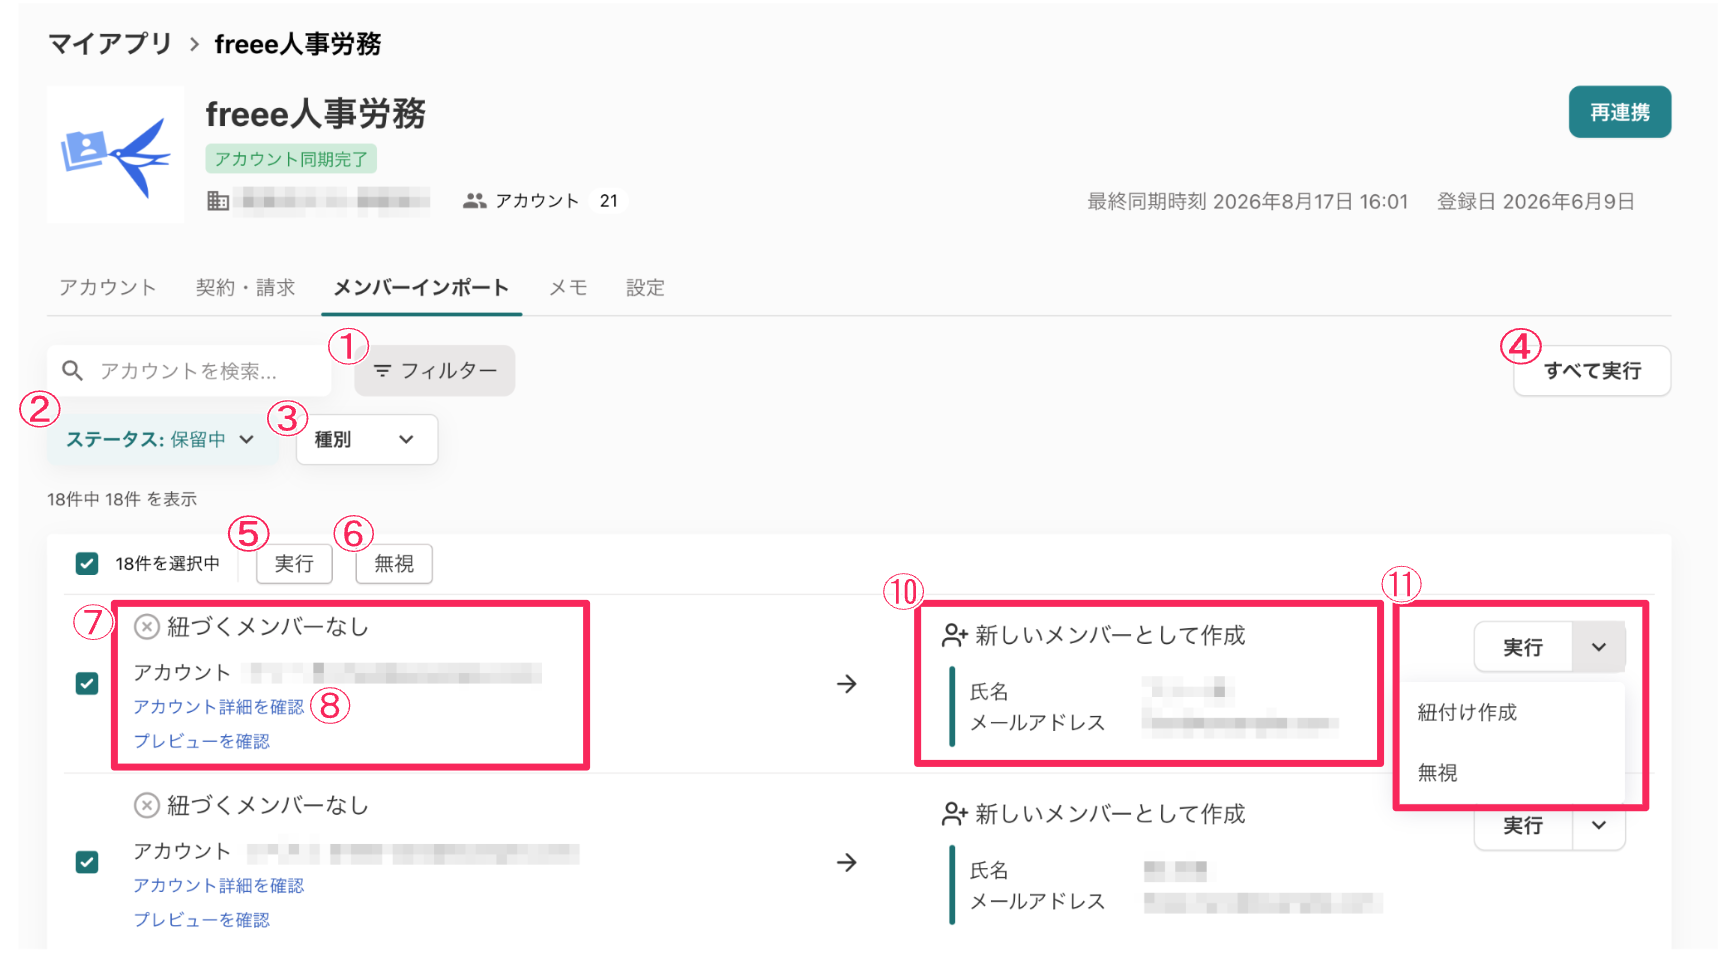
Task: Click the second row's right arrow icon
Action: click(x=847, y=863)
